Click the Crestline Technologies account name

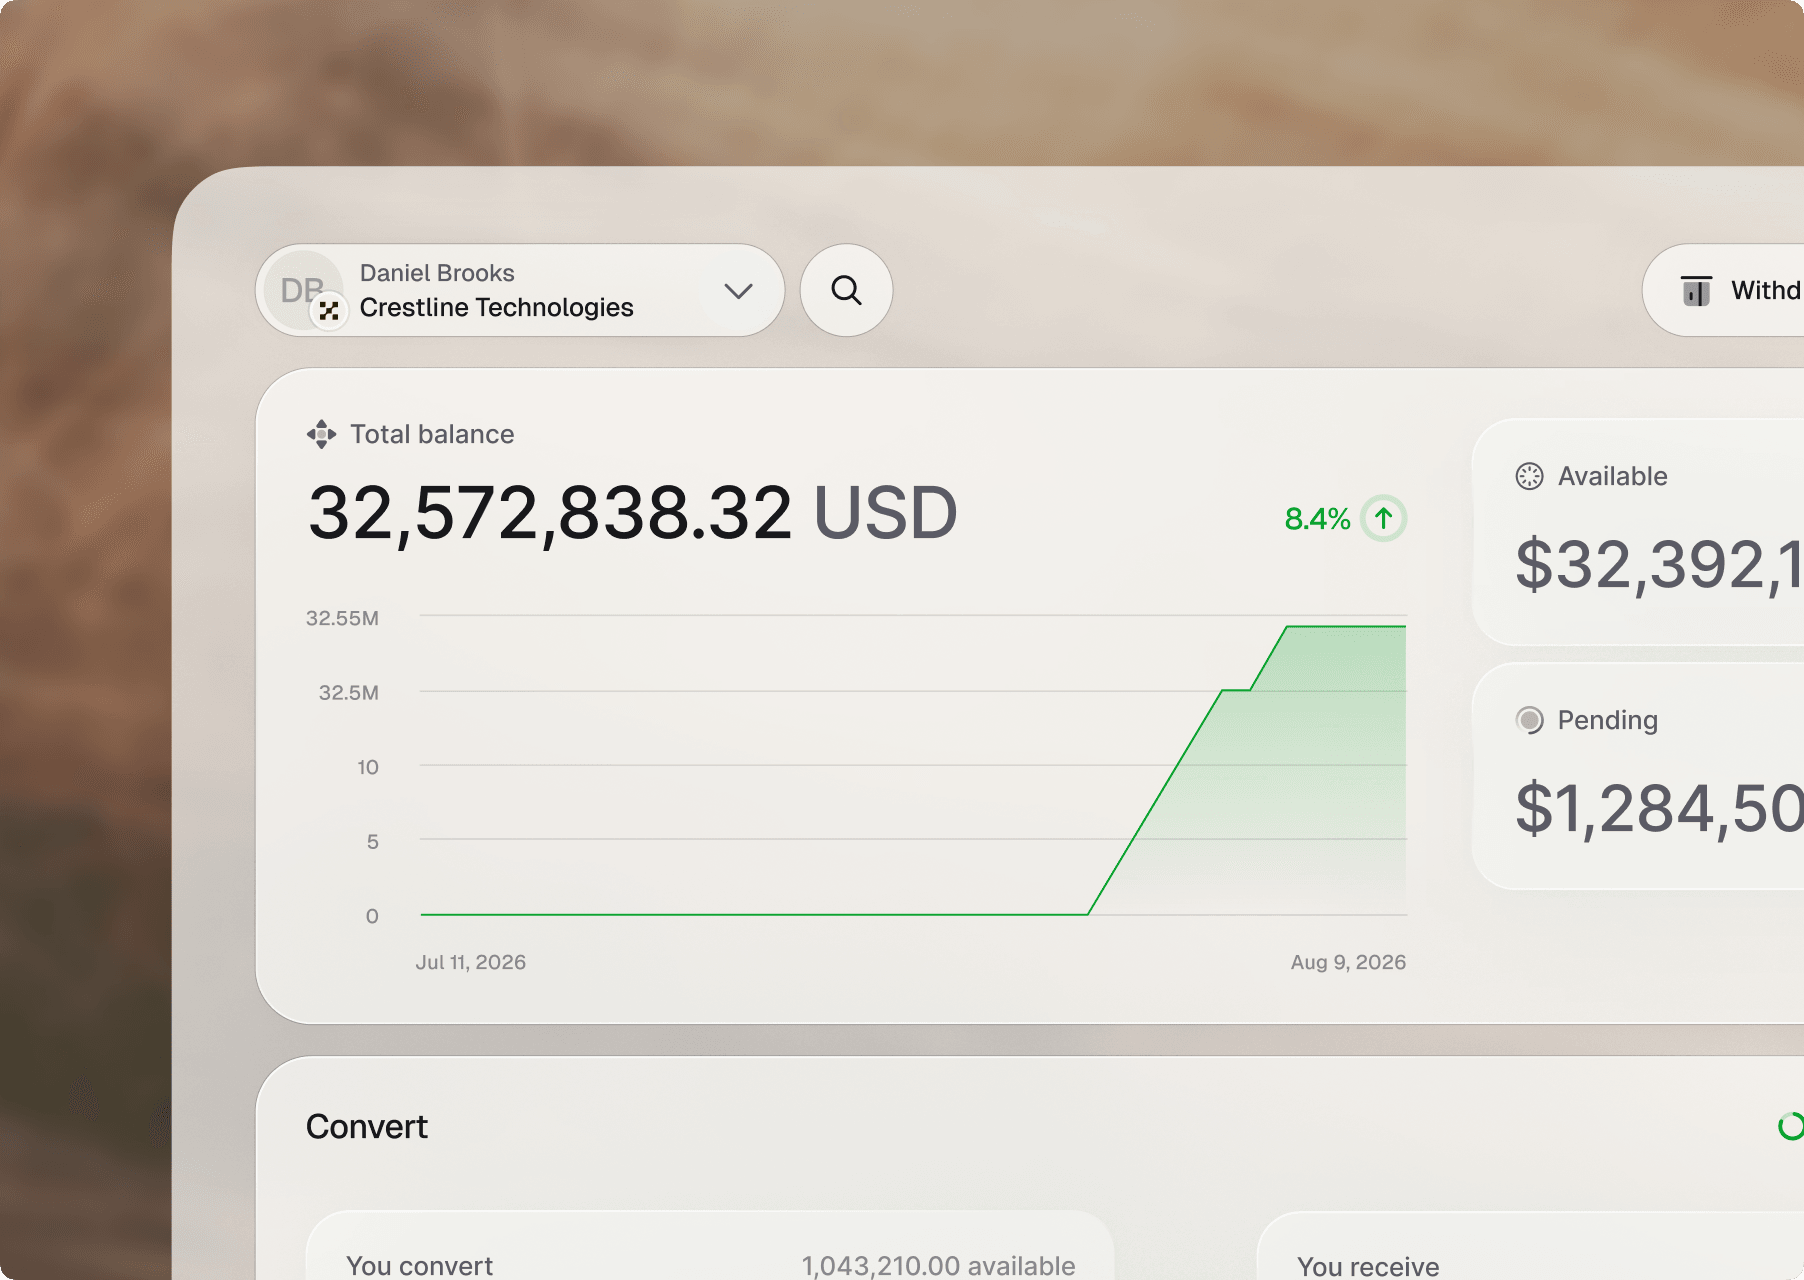coord(496,307)
